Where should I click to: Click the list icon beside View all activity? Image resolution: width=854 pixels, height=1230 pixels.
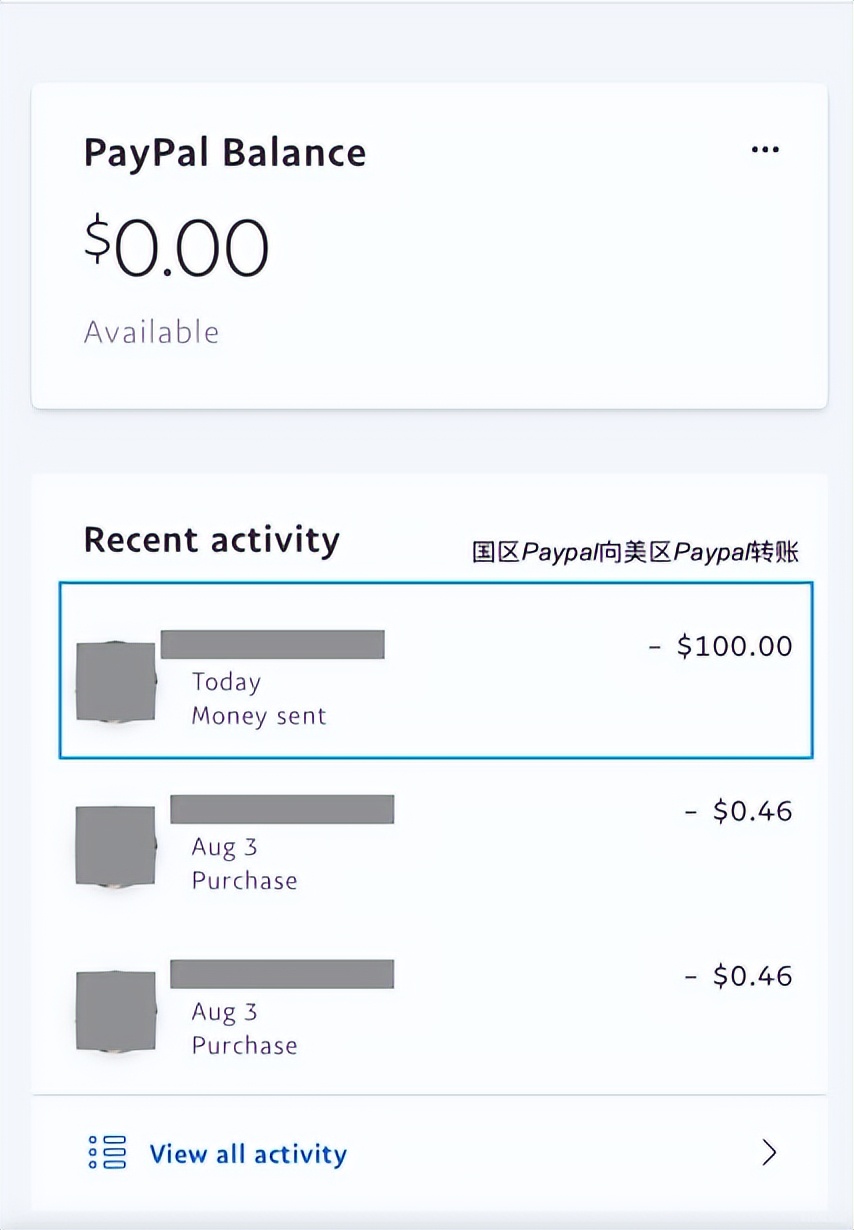(107, 1153)
